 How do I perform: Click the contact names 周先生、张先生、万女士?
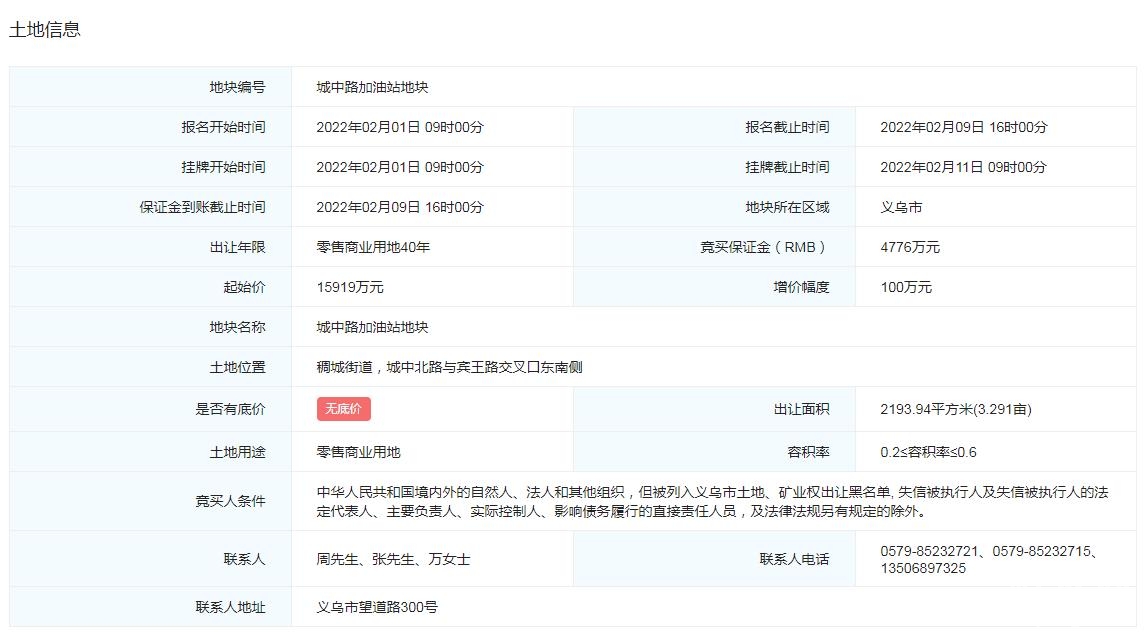coord(393,559)
